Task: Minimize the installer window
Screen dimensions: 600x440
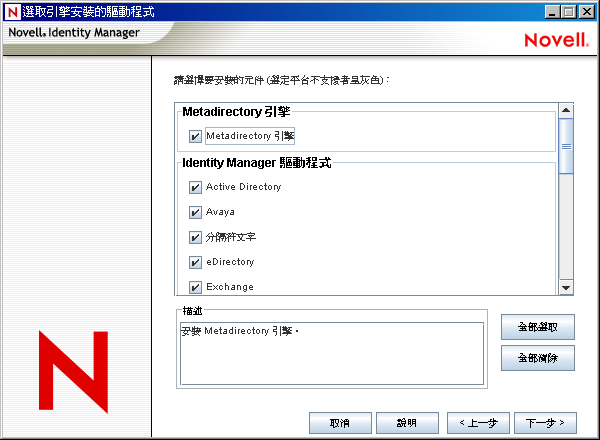Action: click(552, 12)
